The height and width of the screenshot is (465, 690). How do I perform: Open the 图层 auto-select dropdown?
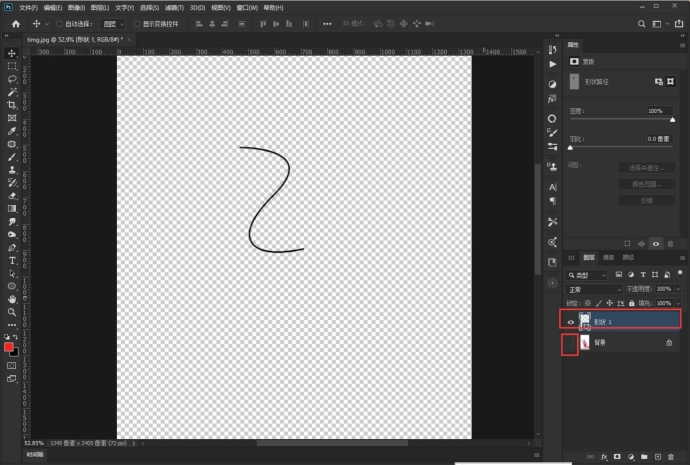[113, 24]
